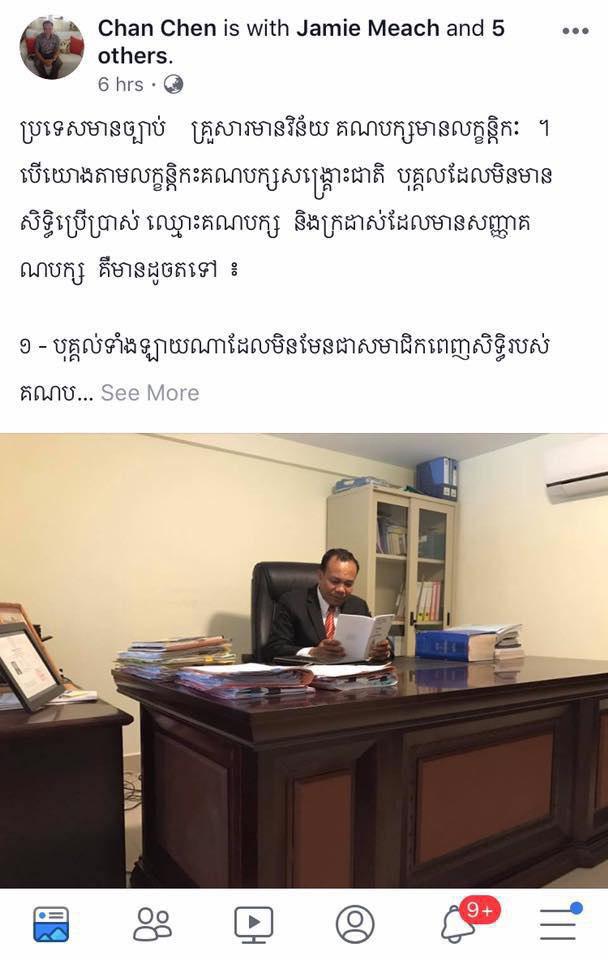
Task: Click the public globe privacy icon
Action: pyautogui.click(x=173, y=84)
